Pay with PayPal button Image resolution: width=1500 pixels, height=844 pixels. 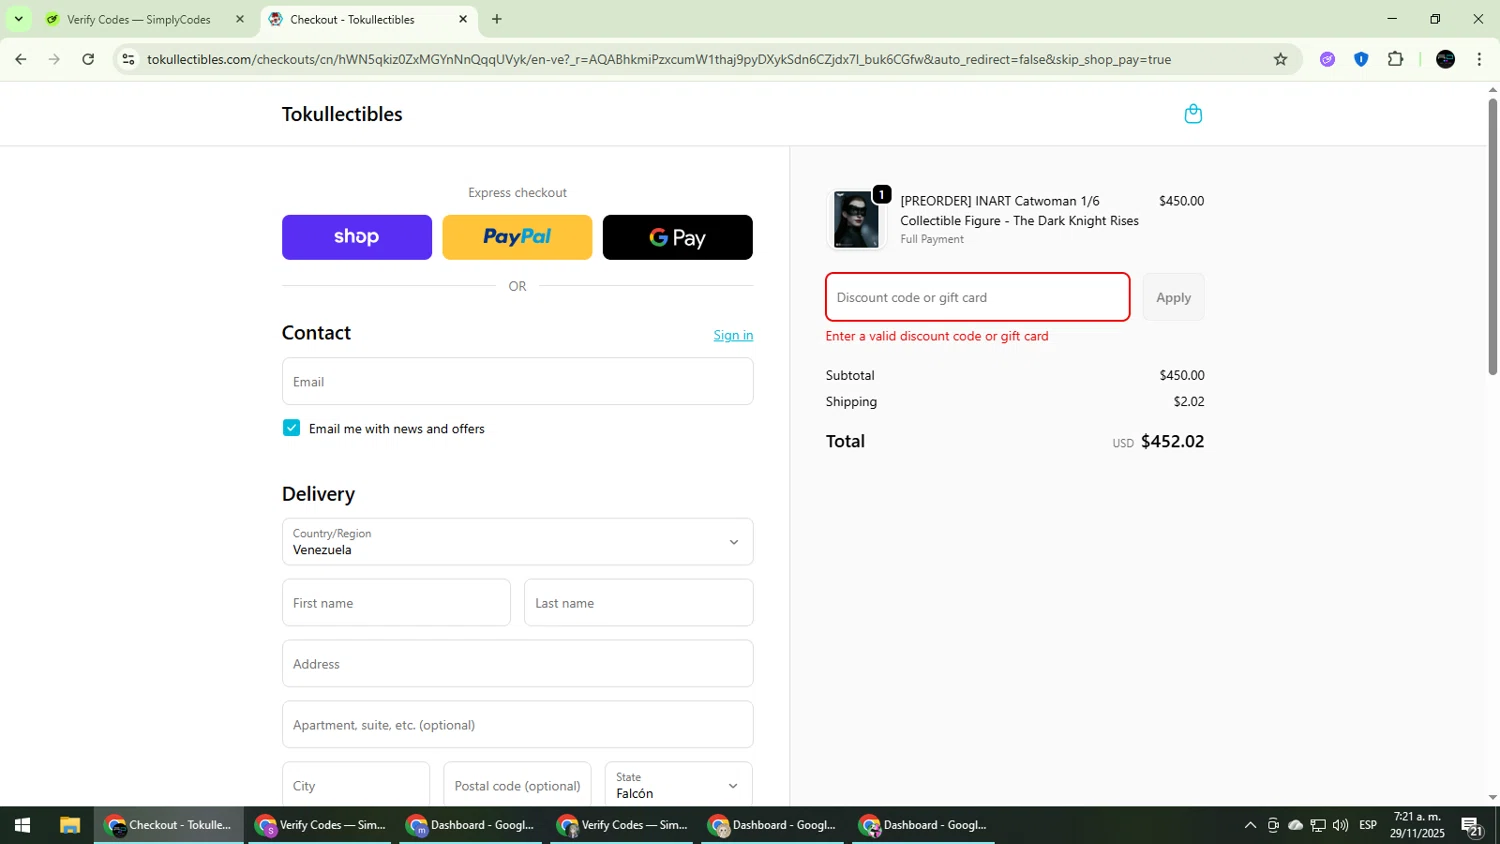[x=517, y=237]
